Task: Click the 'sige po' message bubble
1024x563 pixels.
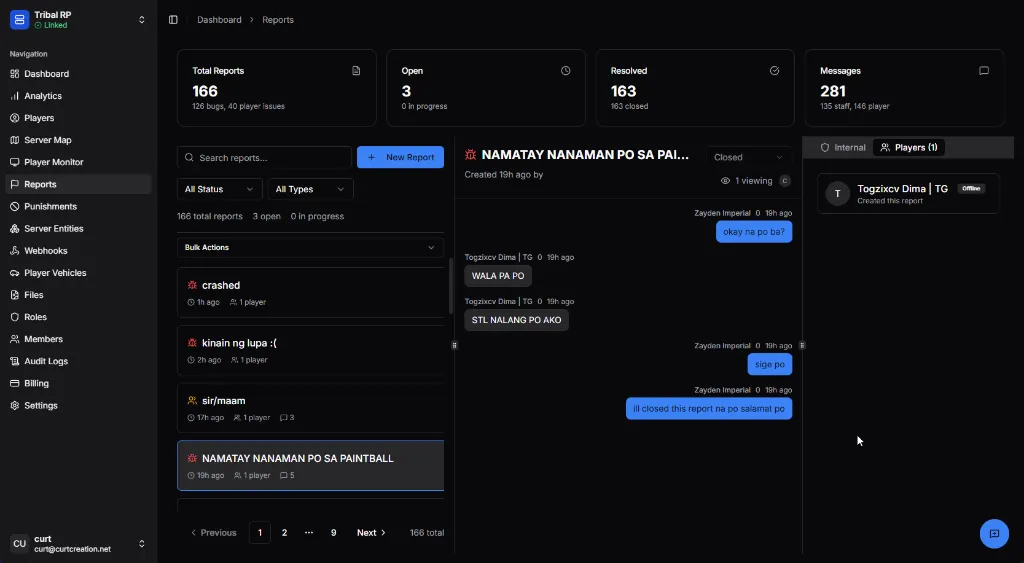Action: click(x=770, y=364)
